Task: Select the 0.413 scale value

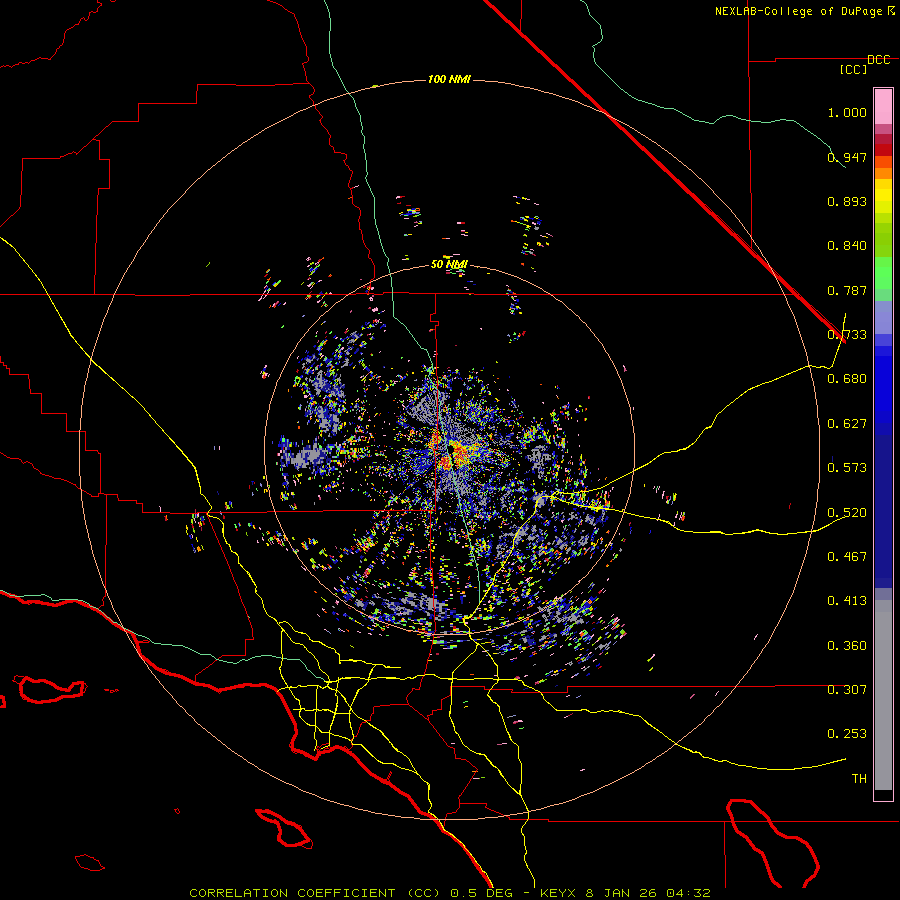Action: point(847,601)
